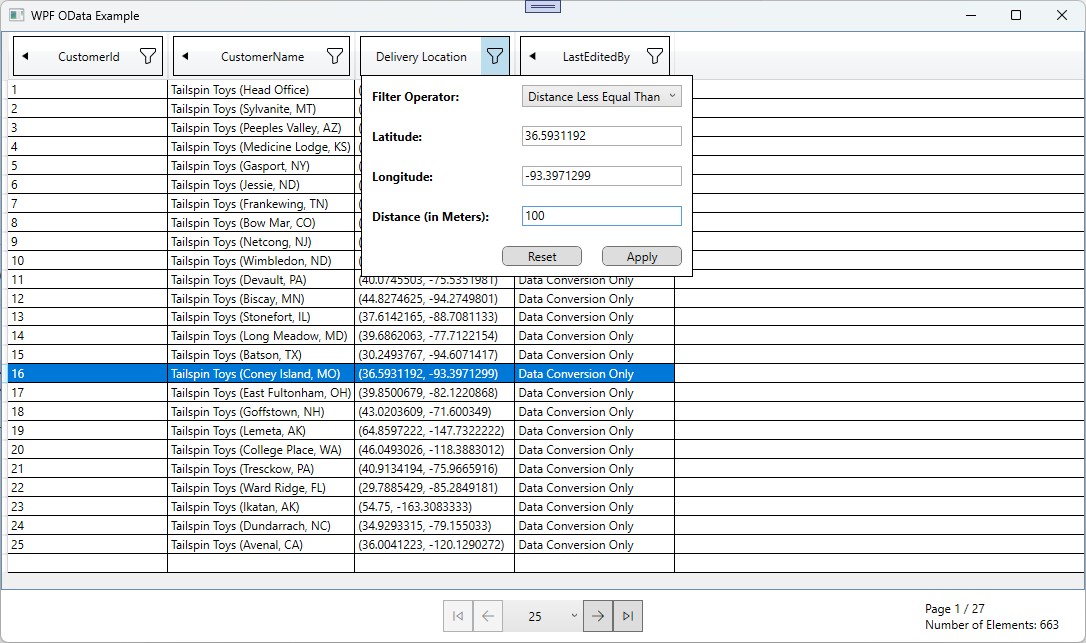Click the CustomerId column header text

pos(89,57)
